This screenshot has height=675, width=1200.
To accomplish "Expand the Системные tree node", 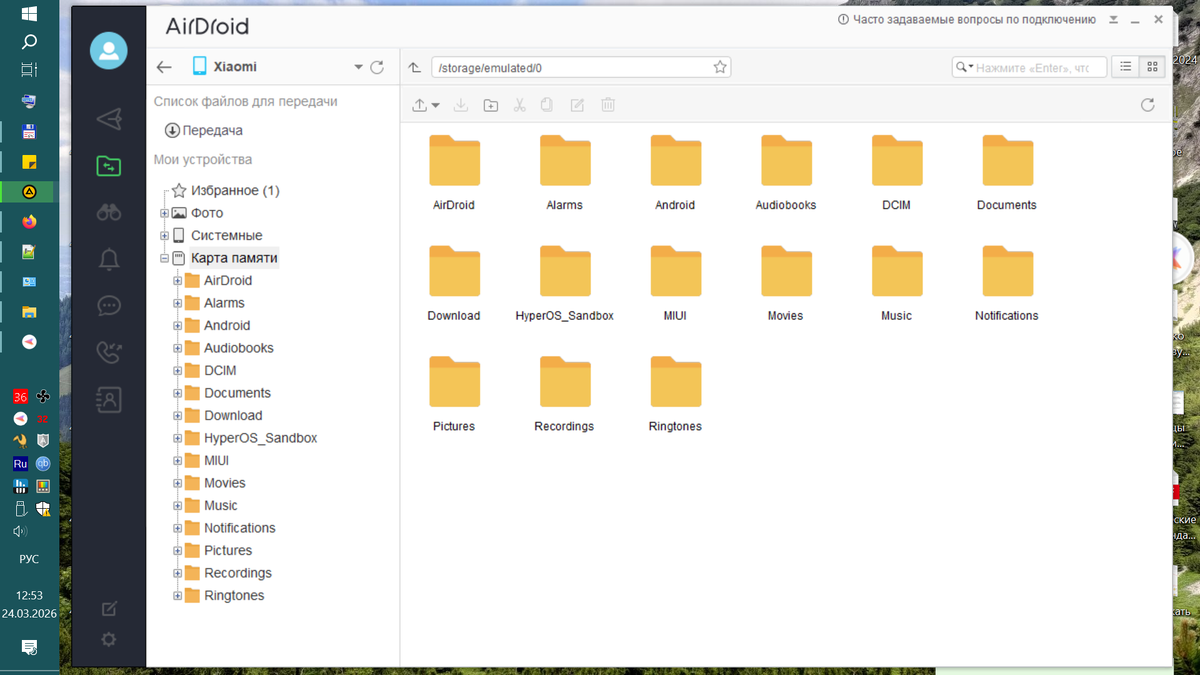I will click(165, 236).
